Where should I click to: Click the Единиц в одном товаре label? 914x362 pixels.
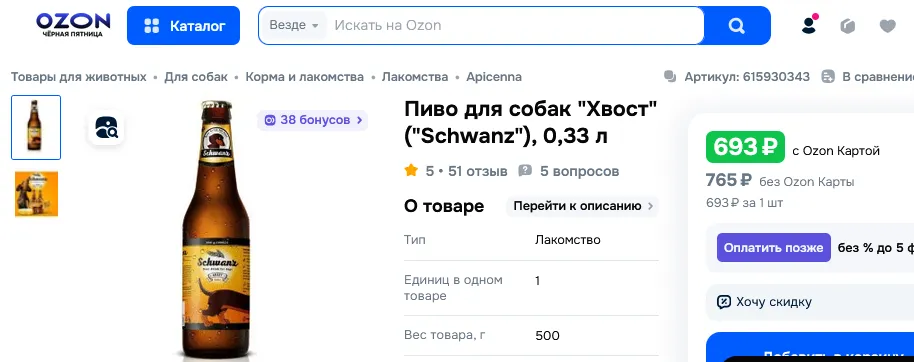point(453,288)
